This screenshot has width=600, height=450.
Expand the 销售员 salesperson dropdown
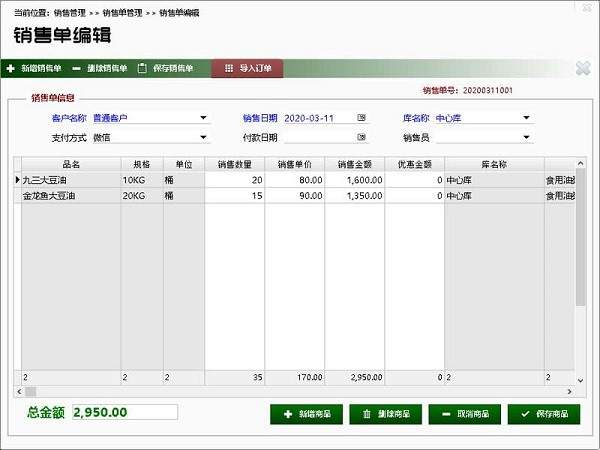[x=526, y=137]
